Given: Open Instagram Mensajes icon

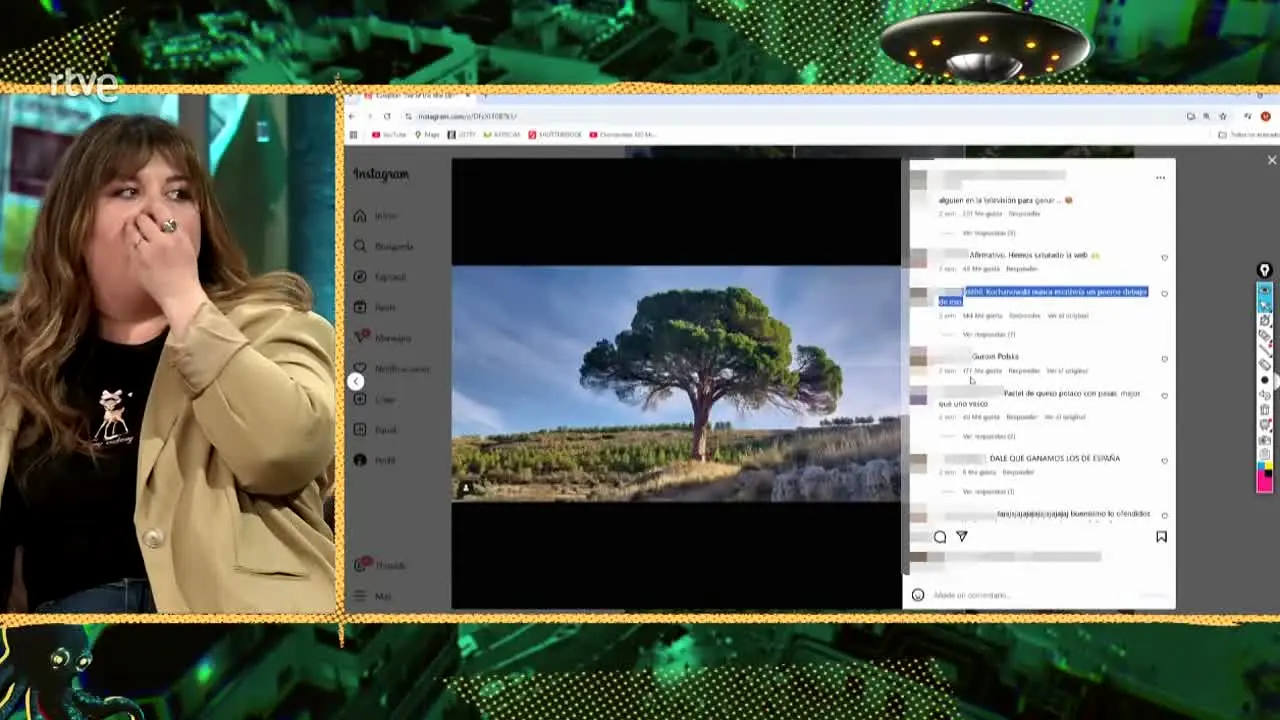Looking at the screenshot, I should coord(360,338).
